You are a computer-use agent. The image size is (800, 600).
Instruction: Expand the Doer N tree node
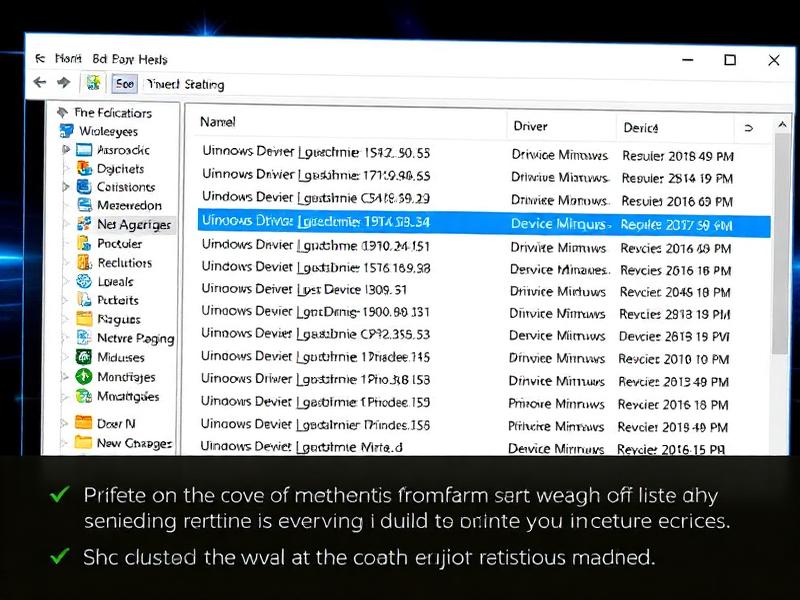(x=64, y=423)
